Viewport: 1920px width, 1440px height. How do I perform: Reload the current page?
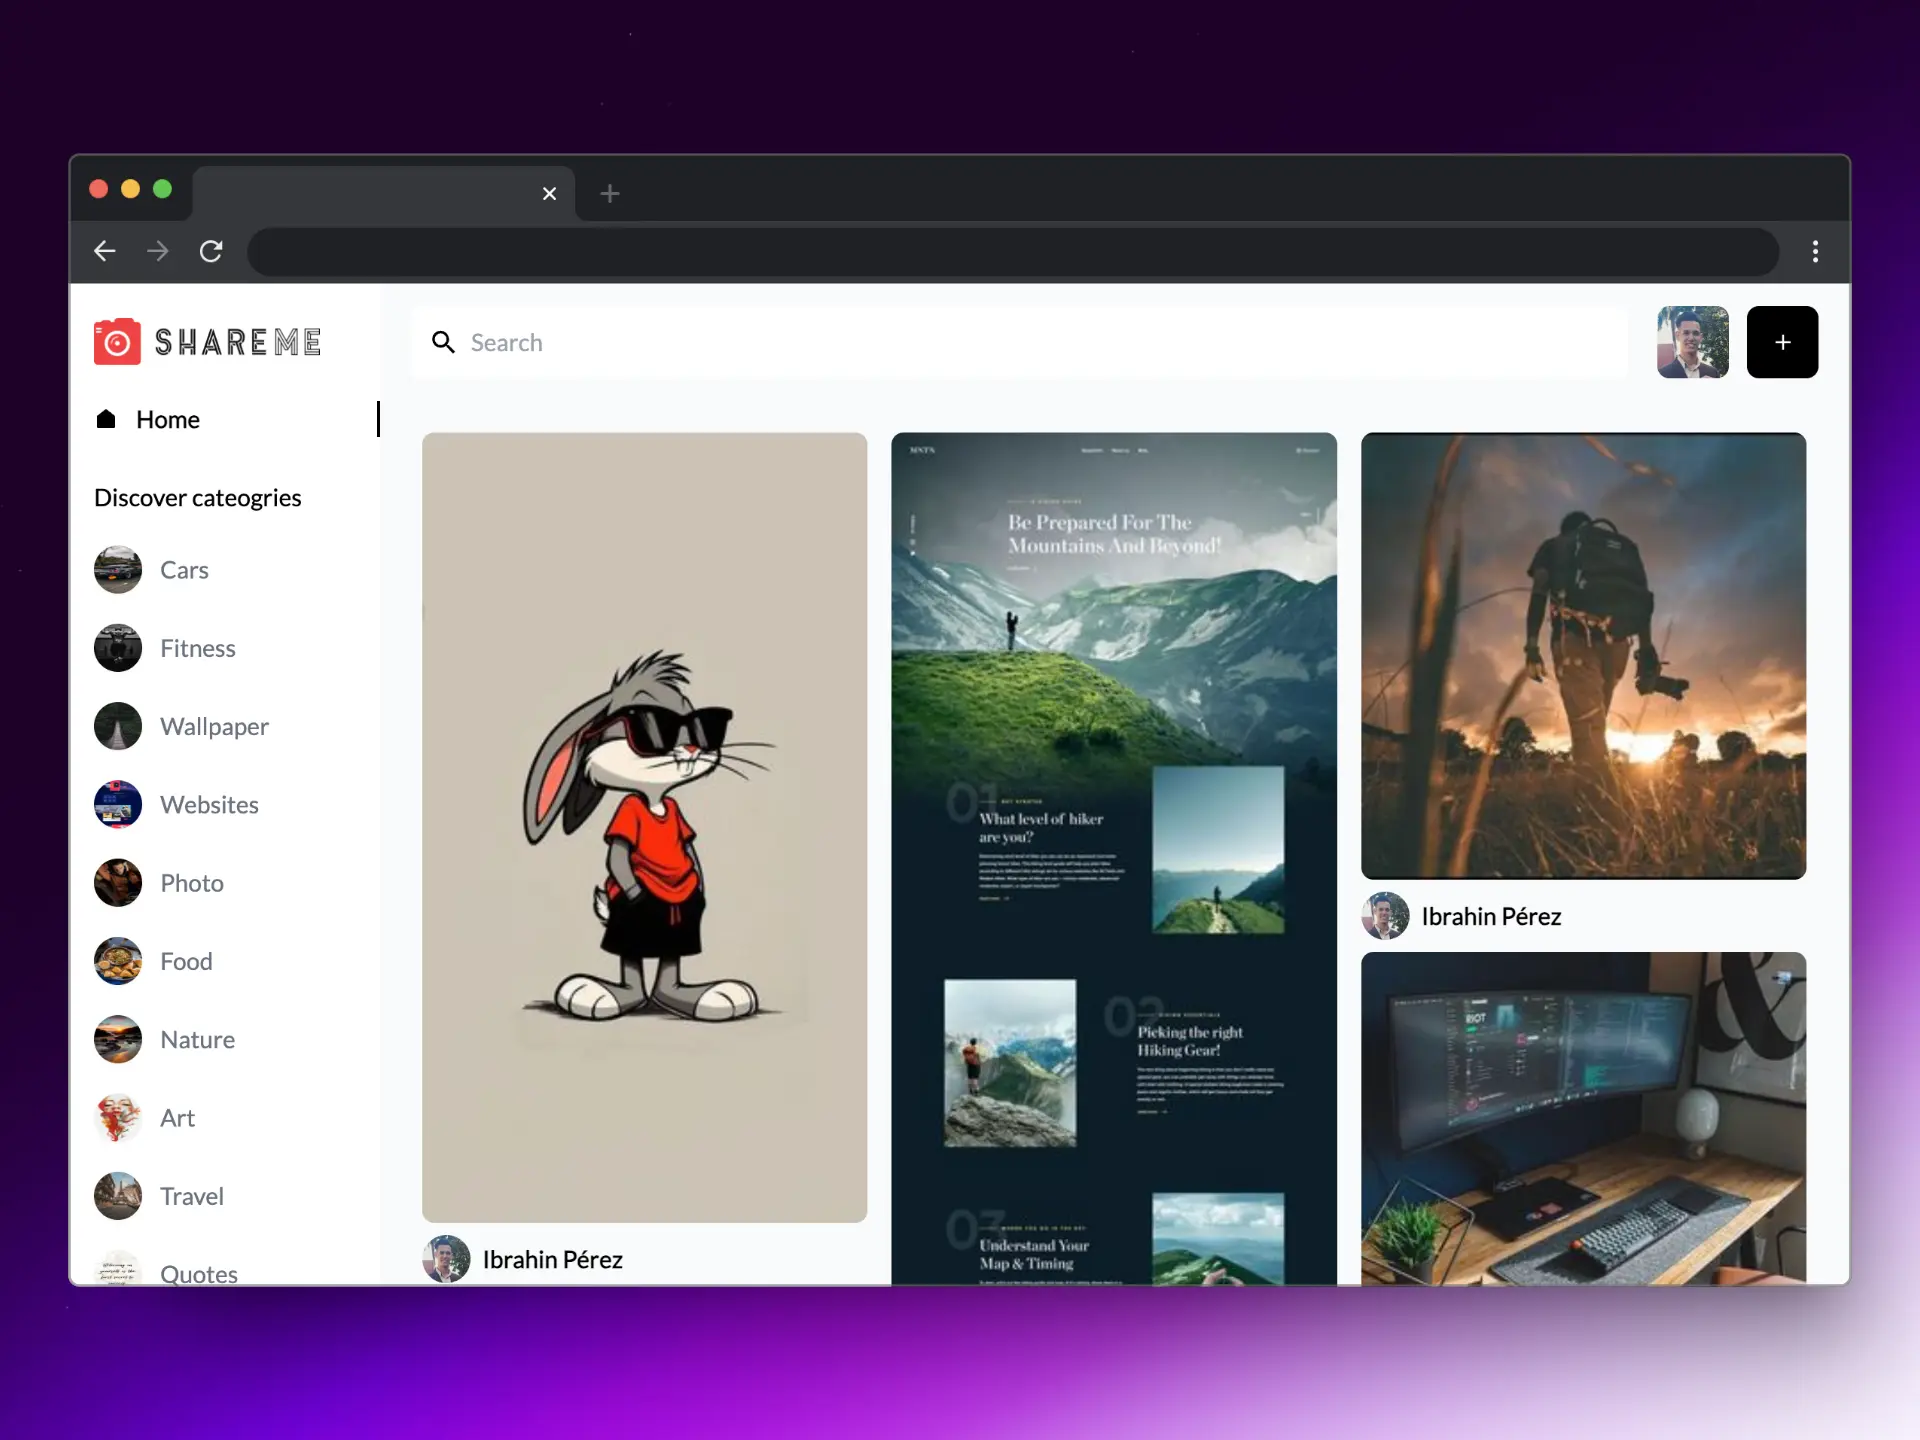coord(211,251)
